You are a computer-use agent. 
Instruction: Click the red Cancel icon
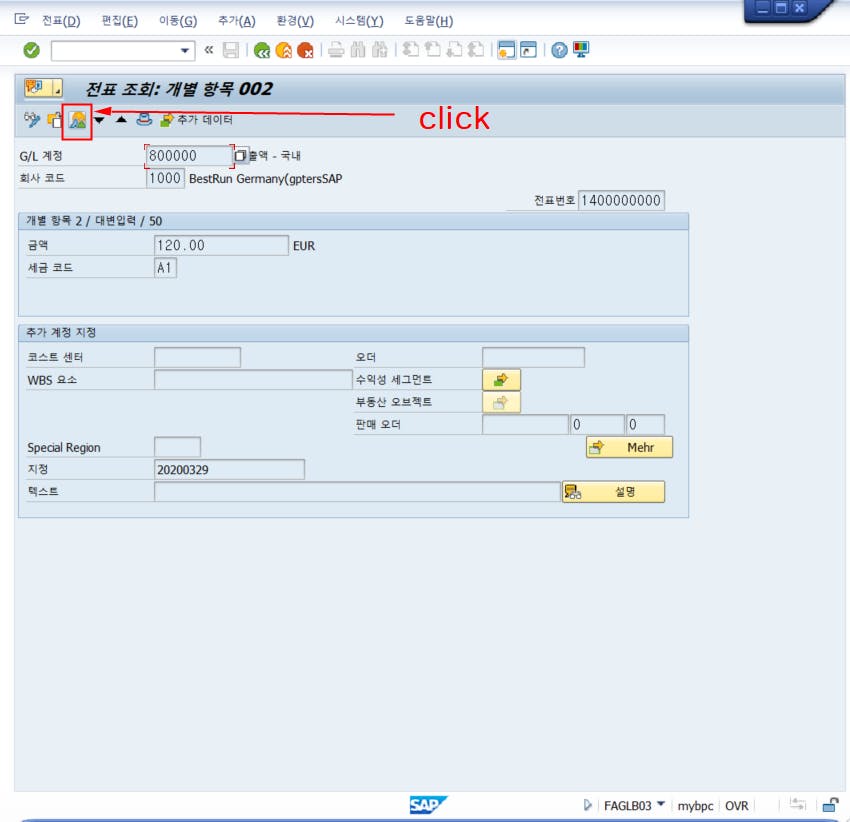click(x=305, y=50)
